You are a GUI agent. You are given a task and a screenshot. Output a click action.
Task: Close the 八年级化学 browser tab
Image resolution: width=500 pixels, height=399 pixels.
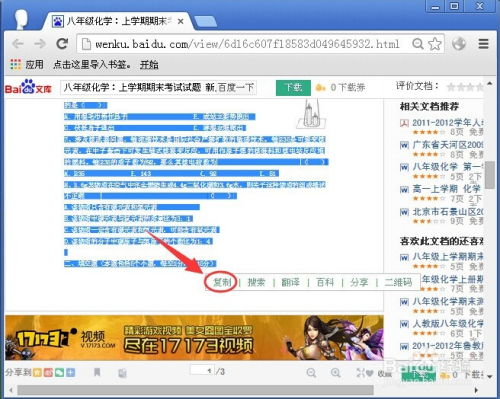[180, 22]
